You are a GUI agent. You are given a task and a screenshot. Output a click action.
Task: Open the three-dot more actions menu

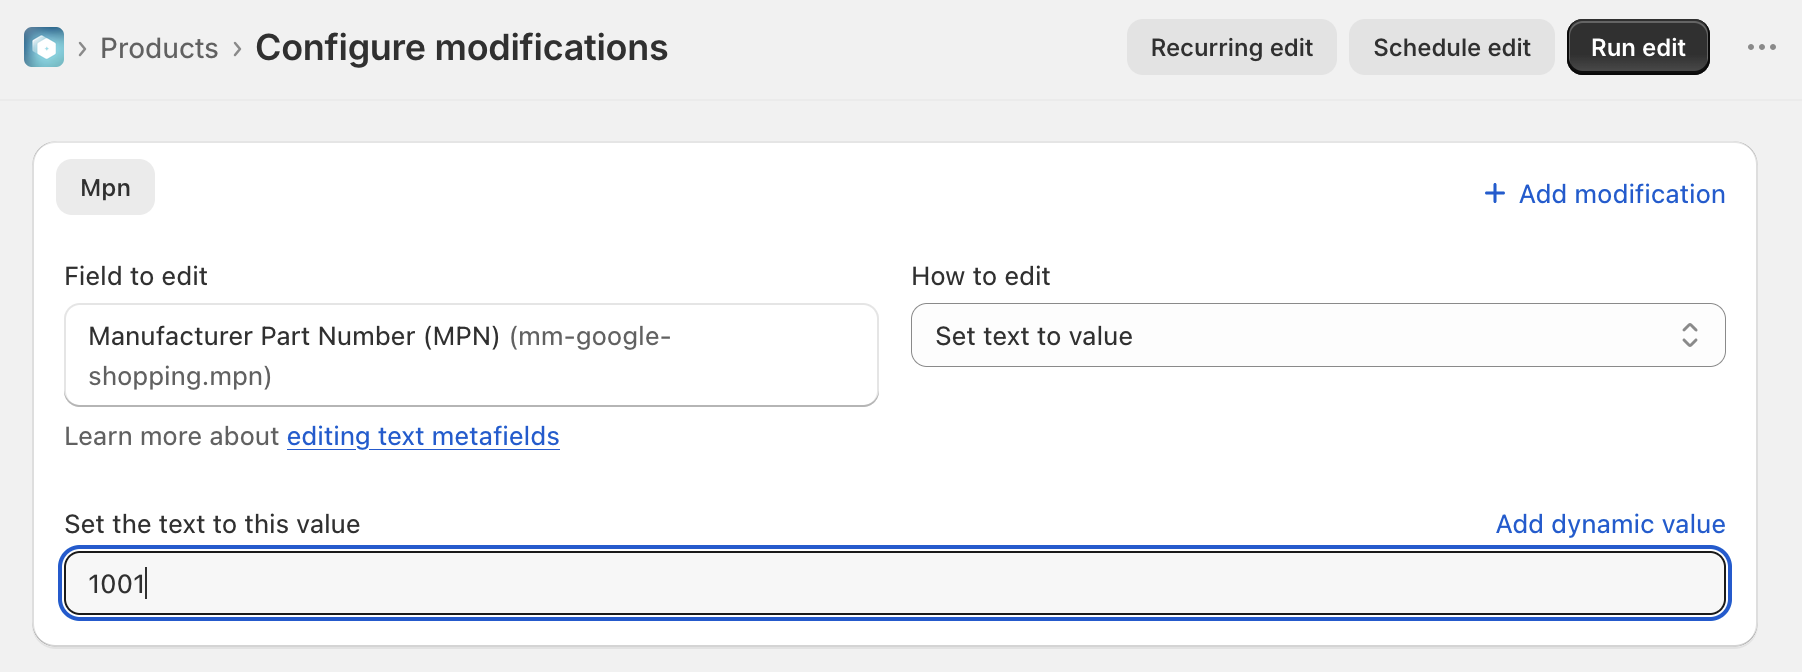point(1761,47)
